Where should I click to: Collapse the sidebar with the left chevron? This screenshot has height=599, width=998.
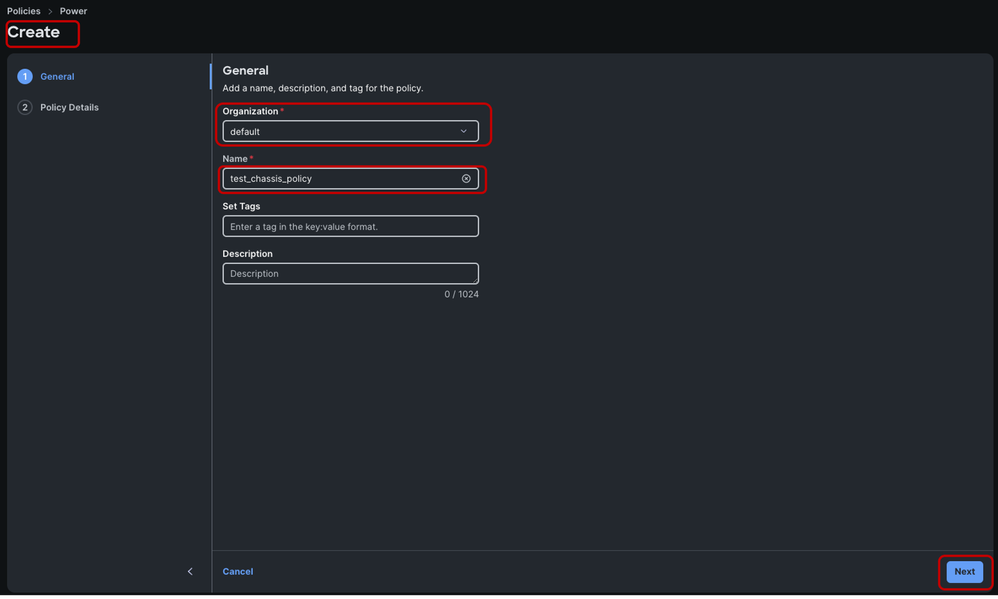(x=190, y=572)
